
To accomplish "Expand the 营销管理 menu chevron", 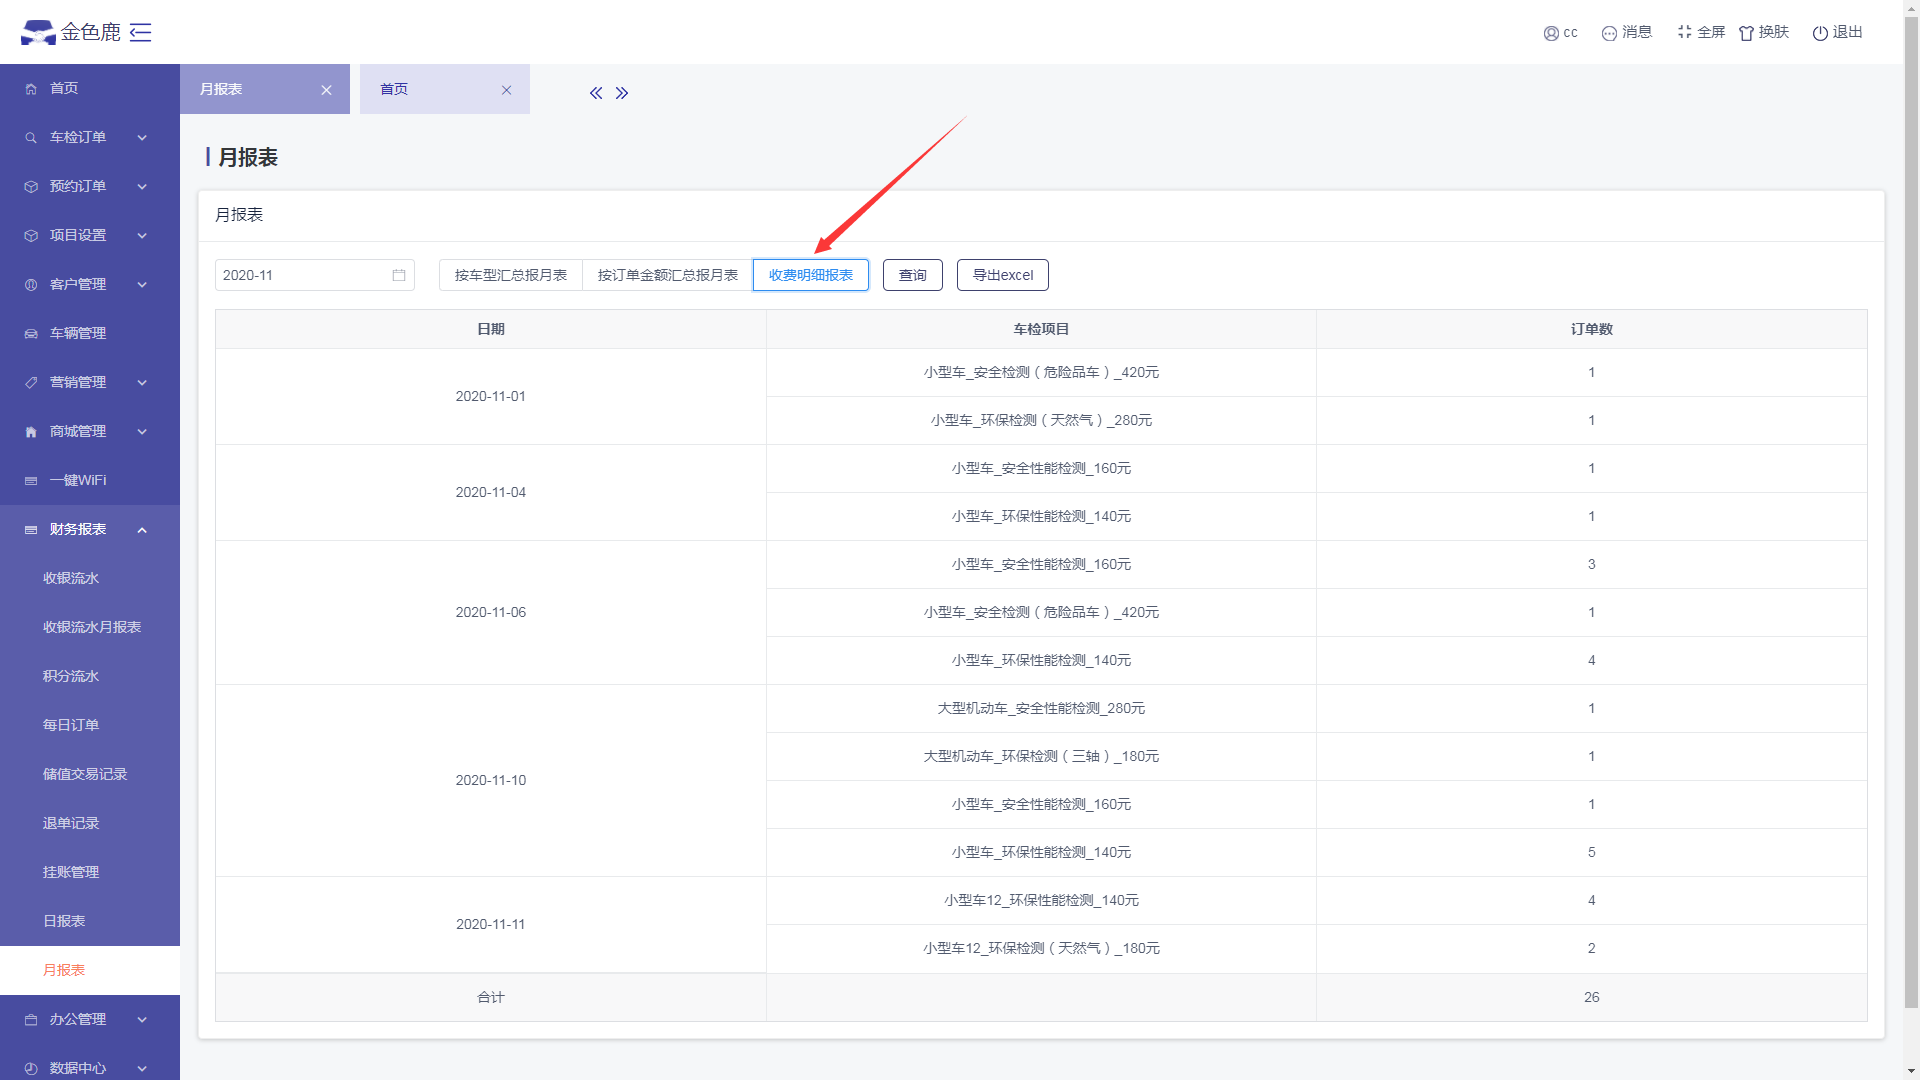I will [142, 383].
